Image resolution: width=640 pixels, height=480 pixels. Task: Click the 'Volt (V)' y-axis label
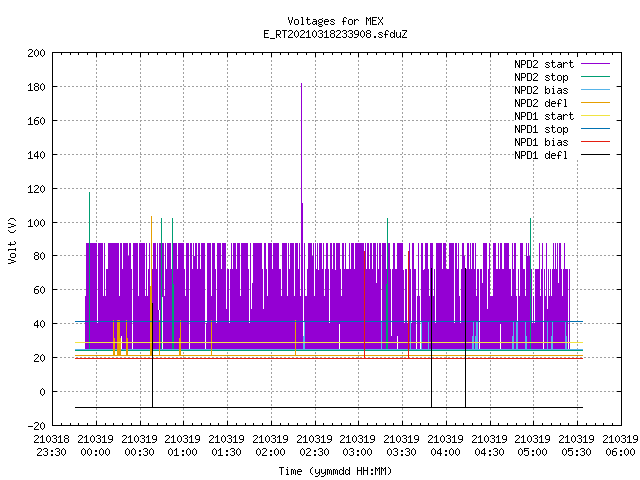pos(13,240)
